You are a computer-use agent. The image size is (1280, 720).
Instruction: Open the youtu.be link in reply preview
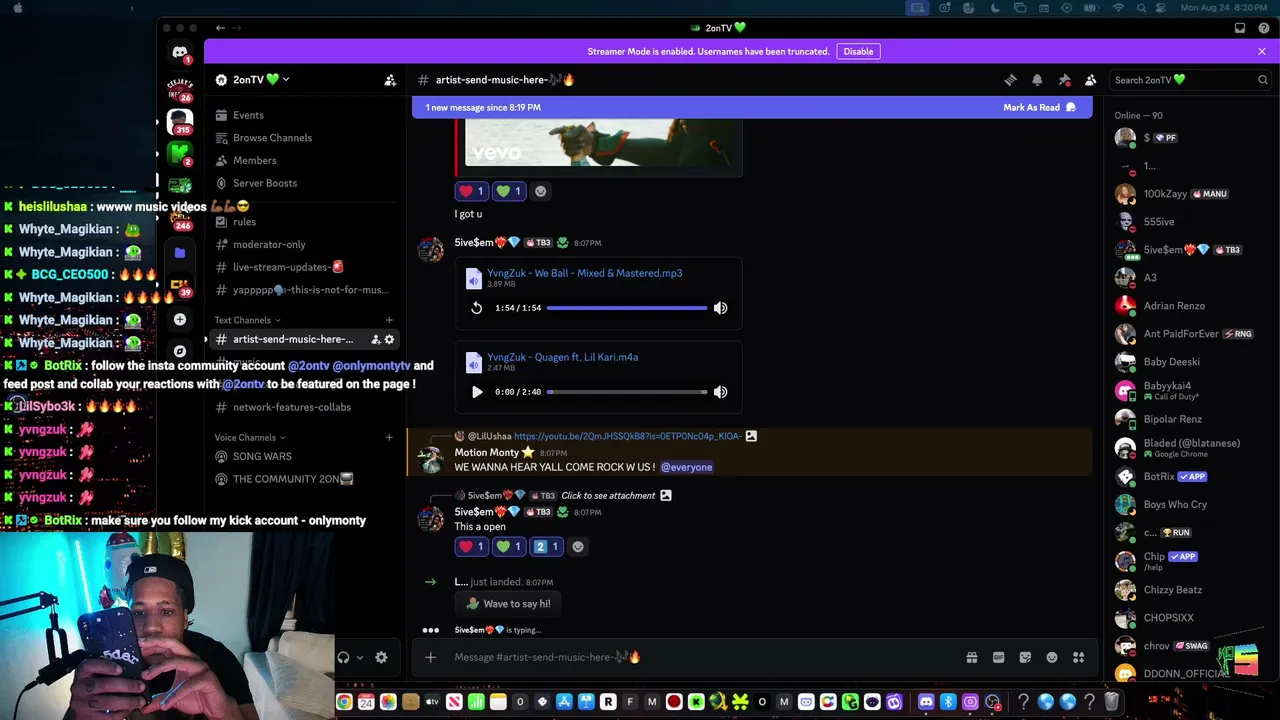(628, 436)
